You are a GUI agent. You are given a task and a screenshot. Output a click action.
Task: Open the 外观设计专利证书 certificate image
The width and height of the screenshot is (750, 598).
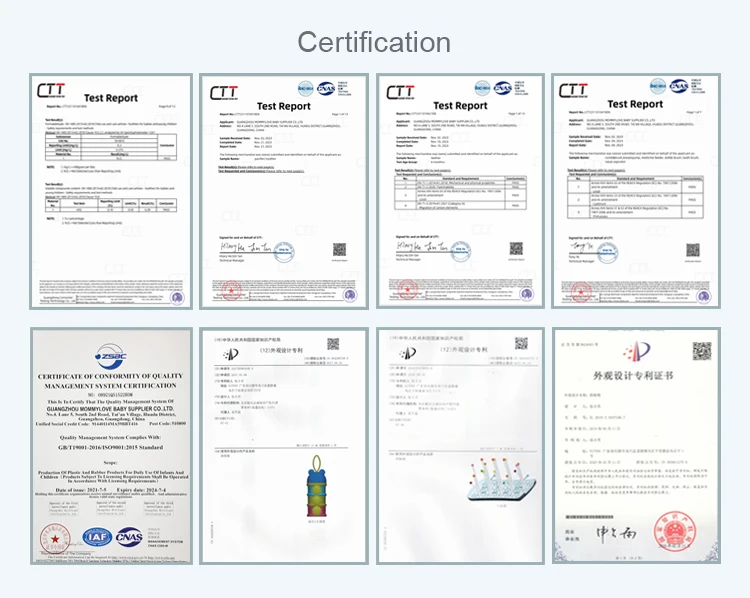[x=636, y=446]
